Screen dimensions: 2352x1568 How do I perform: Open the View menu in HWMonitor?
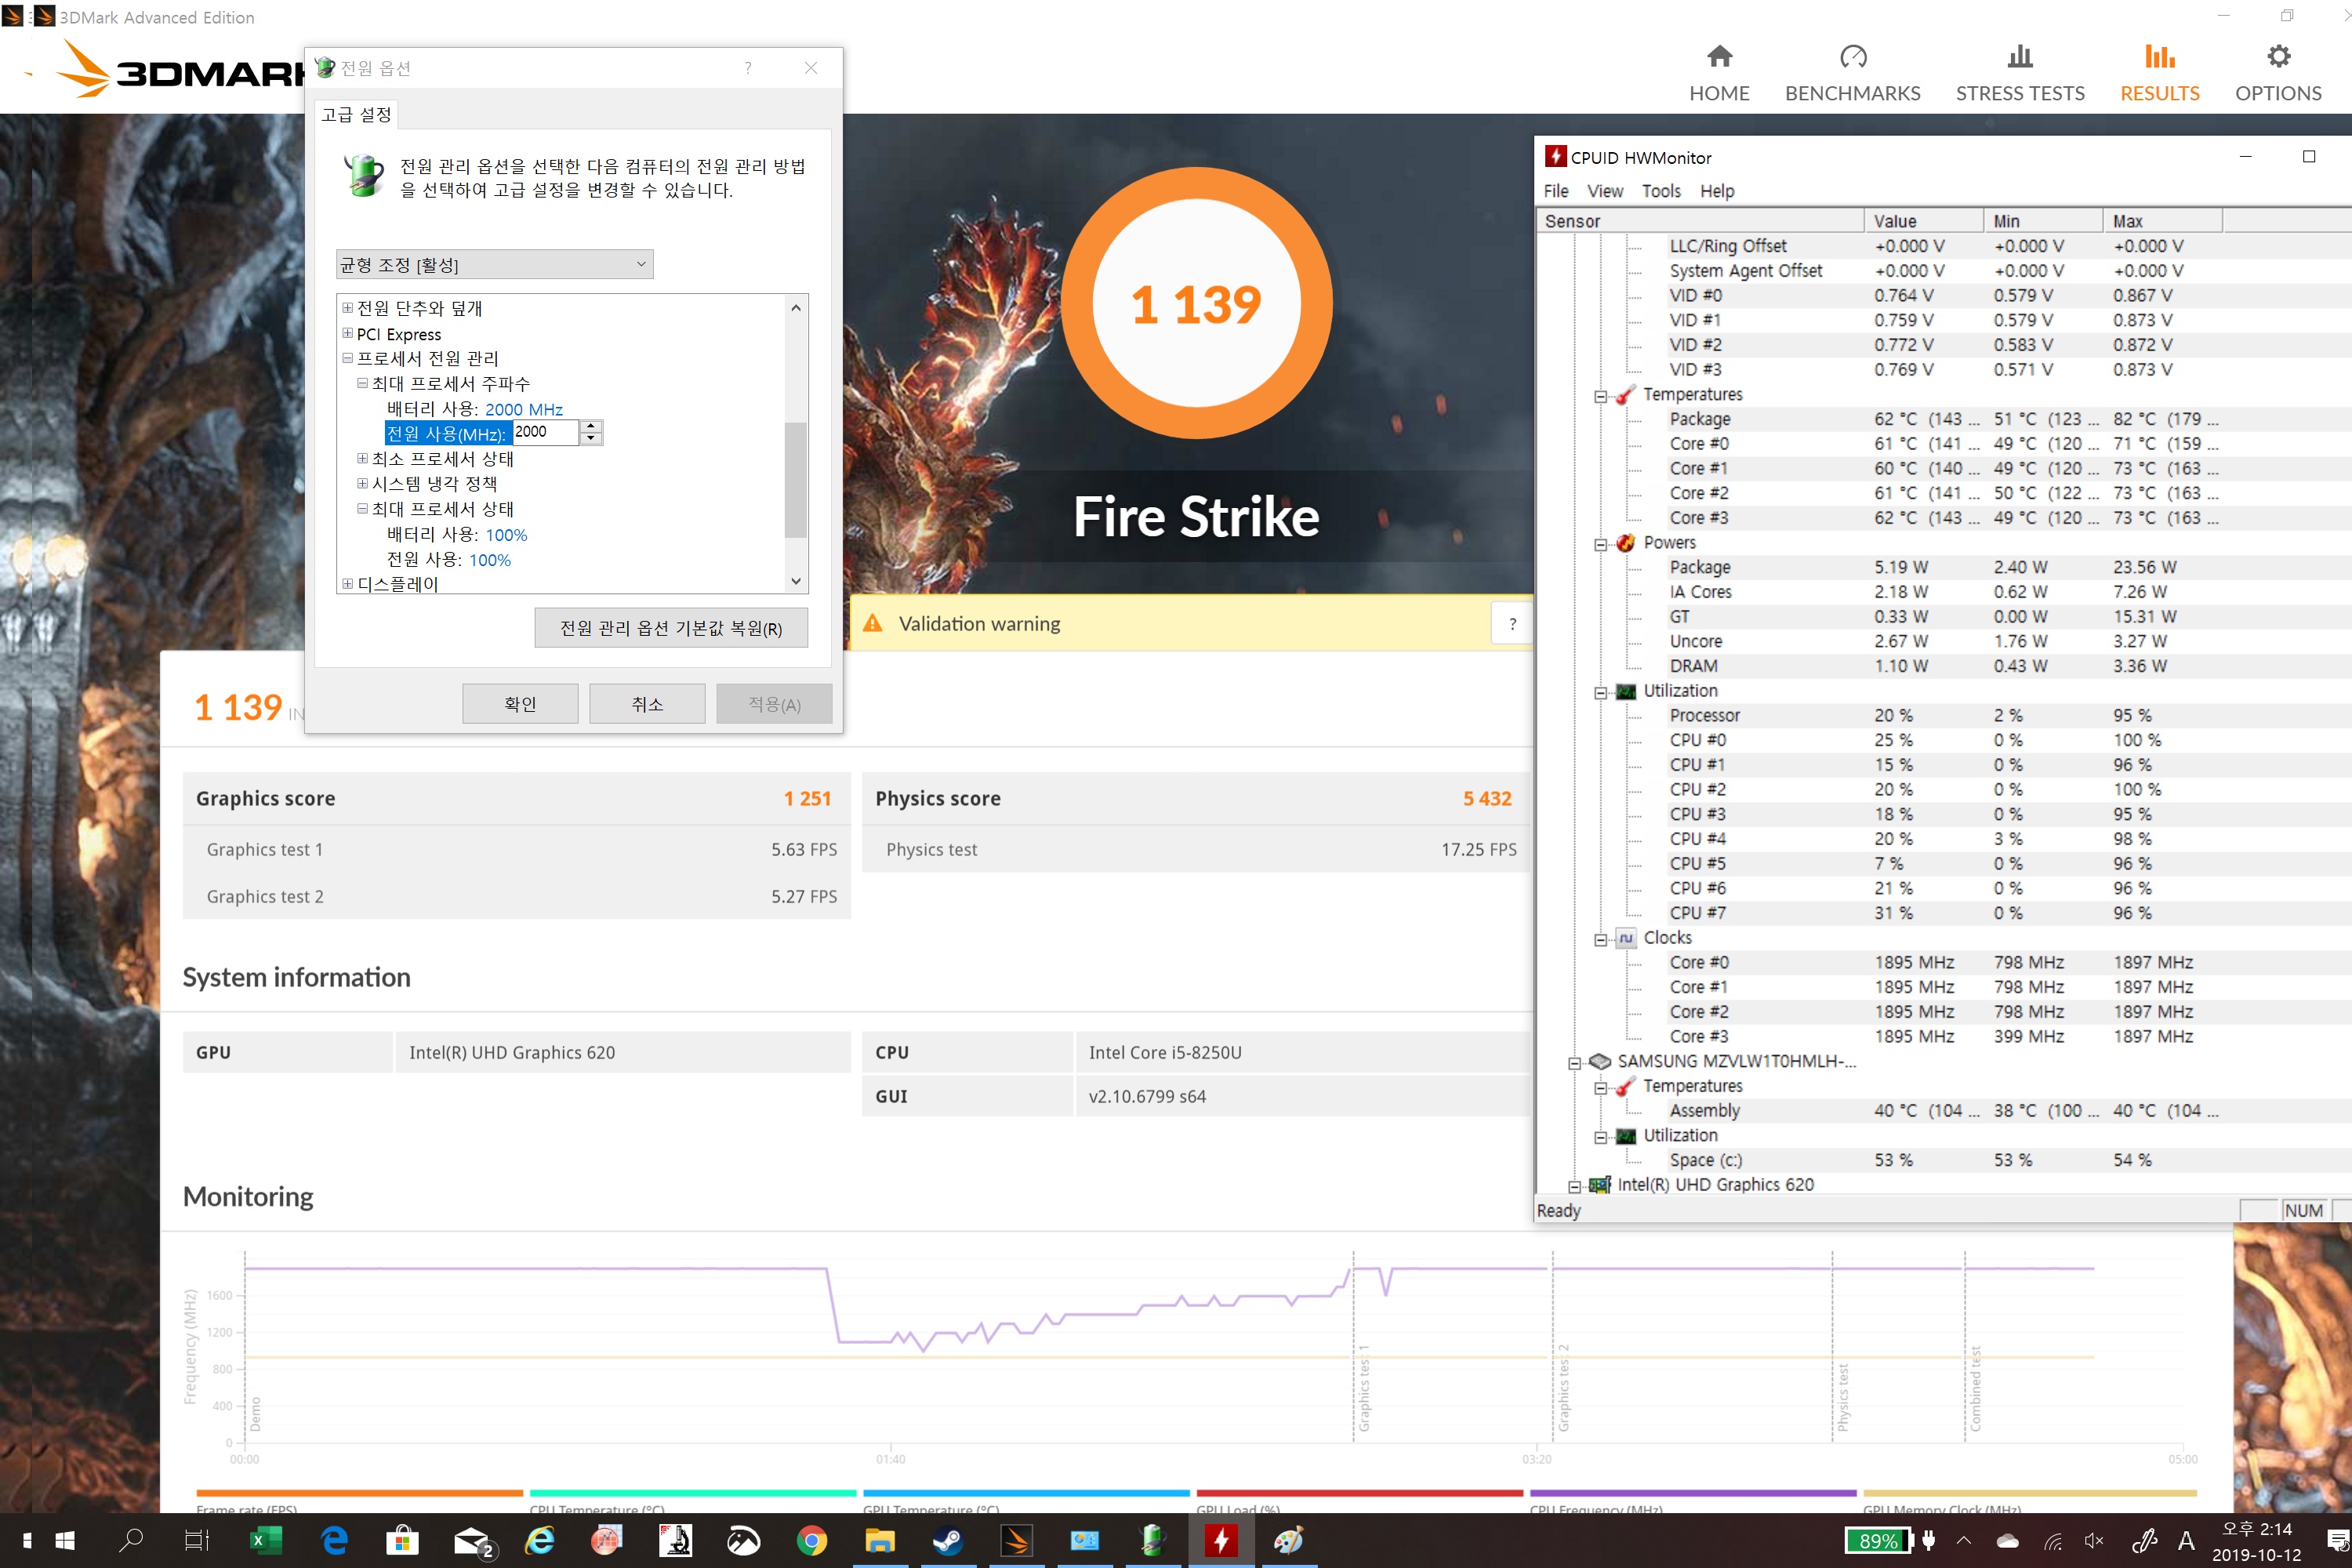[x=1604, y=191]
